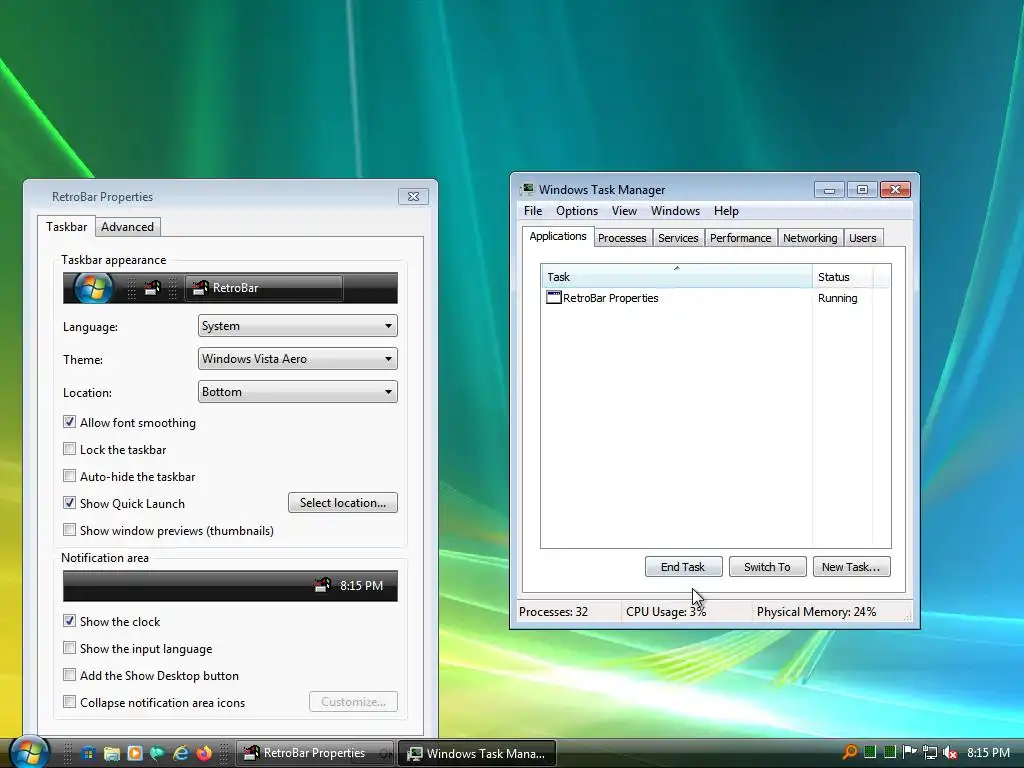1024x768 pixels.
Task: Click the RetroBar icon in the notification area preview
Action: 323,585
